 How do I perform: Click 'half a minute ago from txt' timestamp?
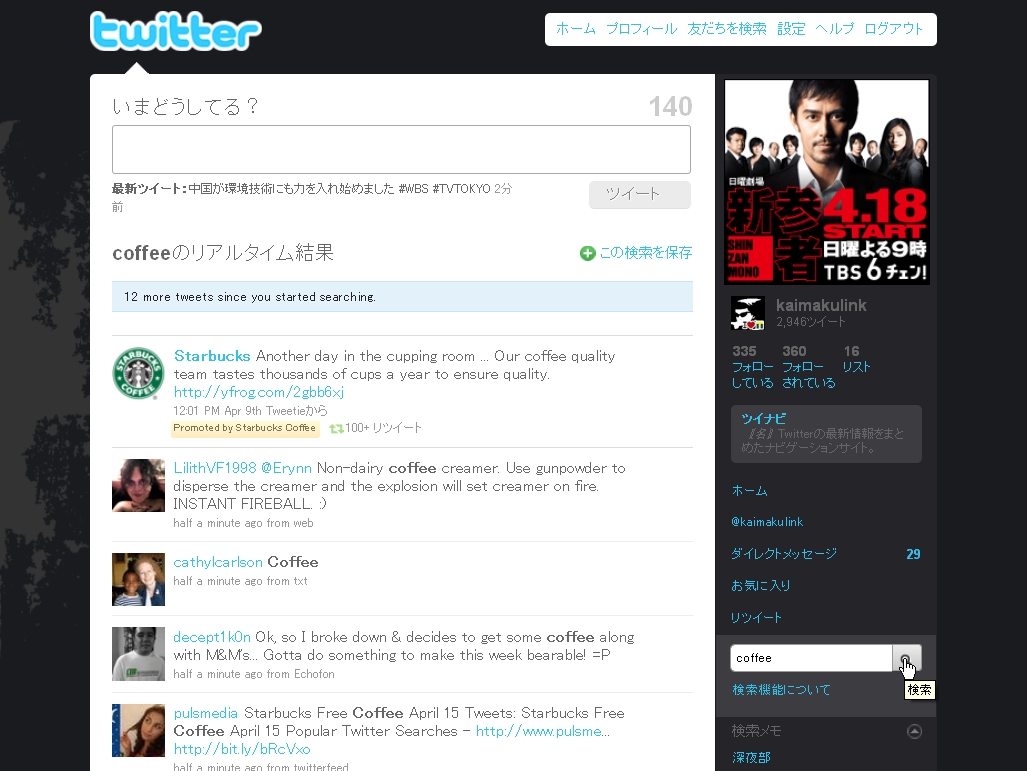coord(240,581)
